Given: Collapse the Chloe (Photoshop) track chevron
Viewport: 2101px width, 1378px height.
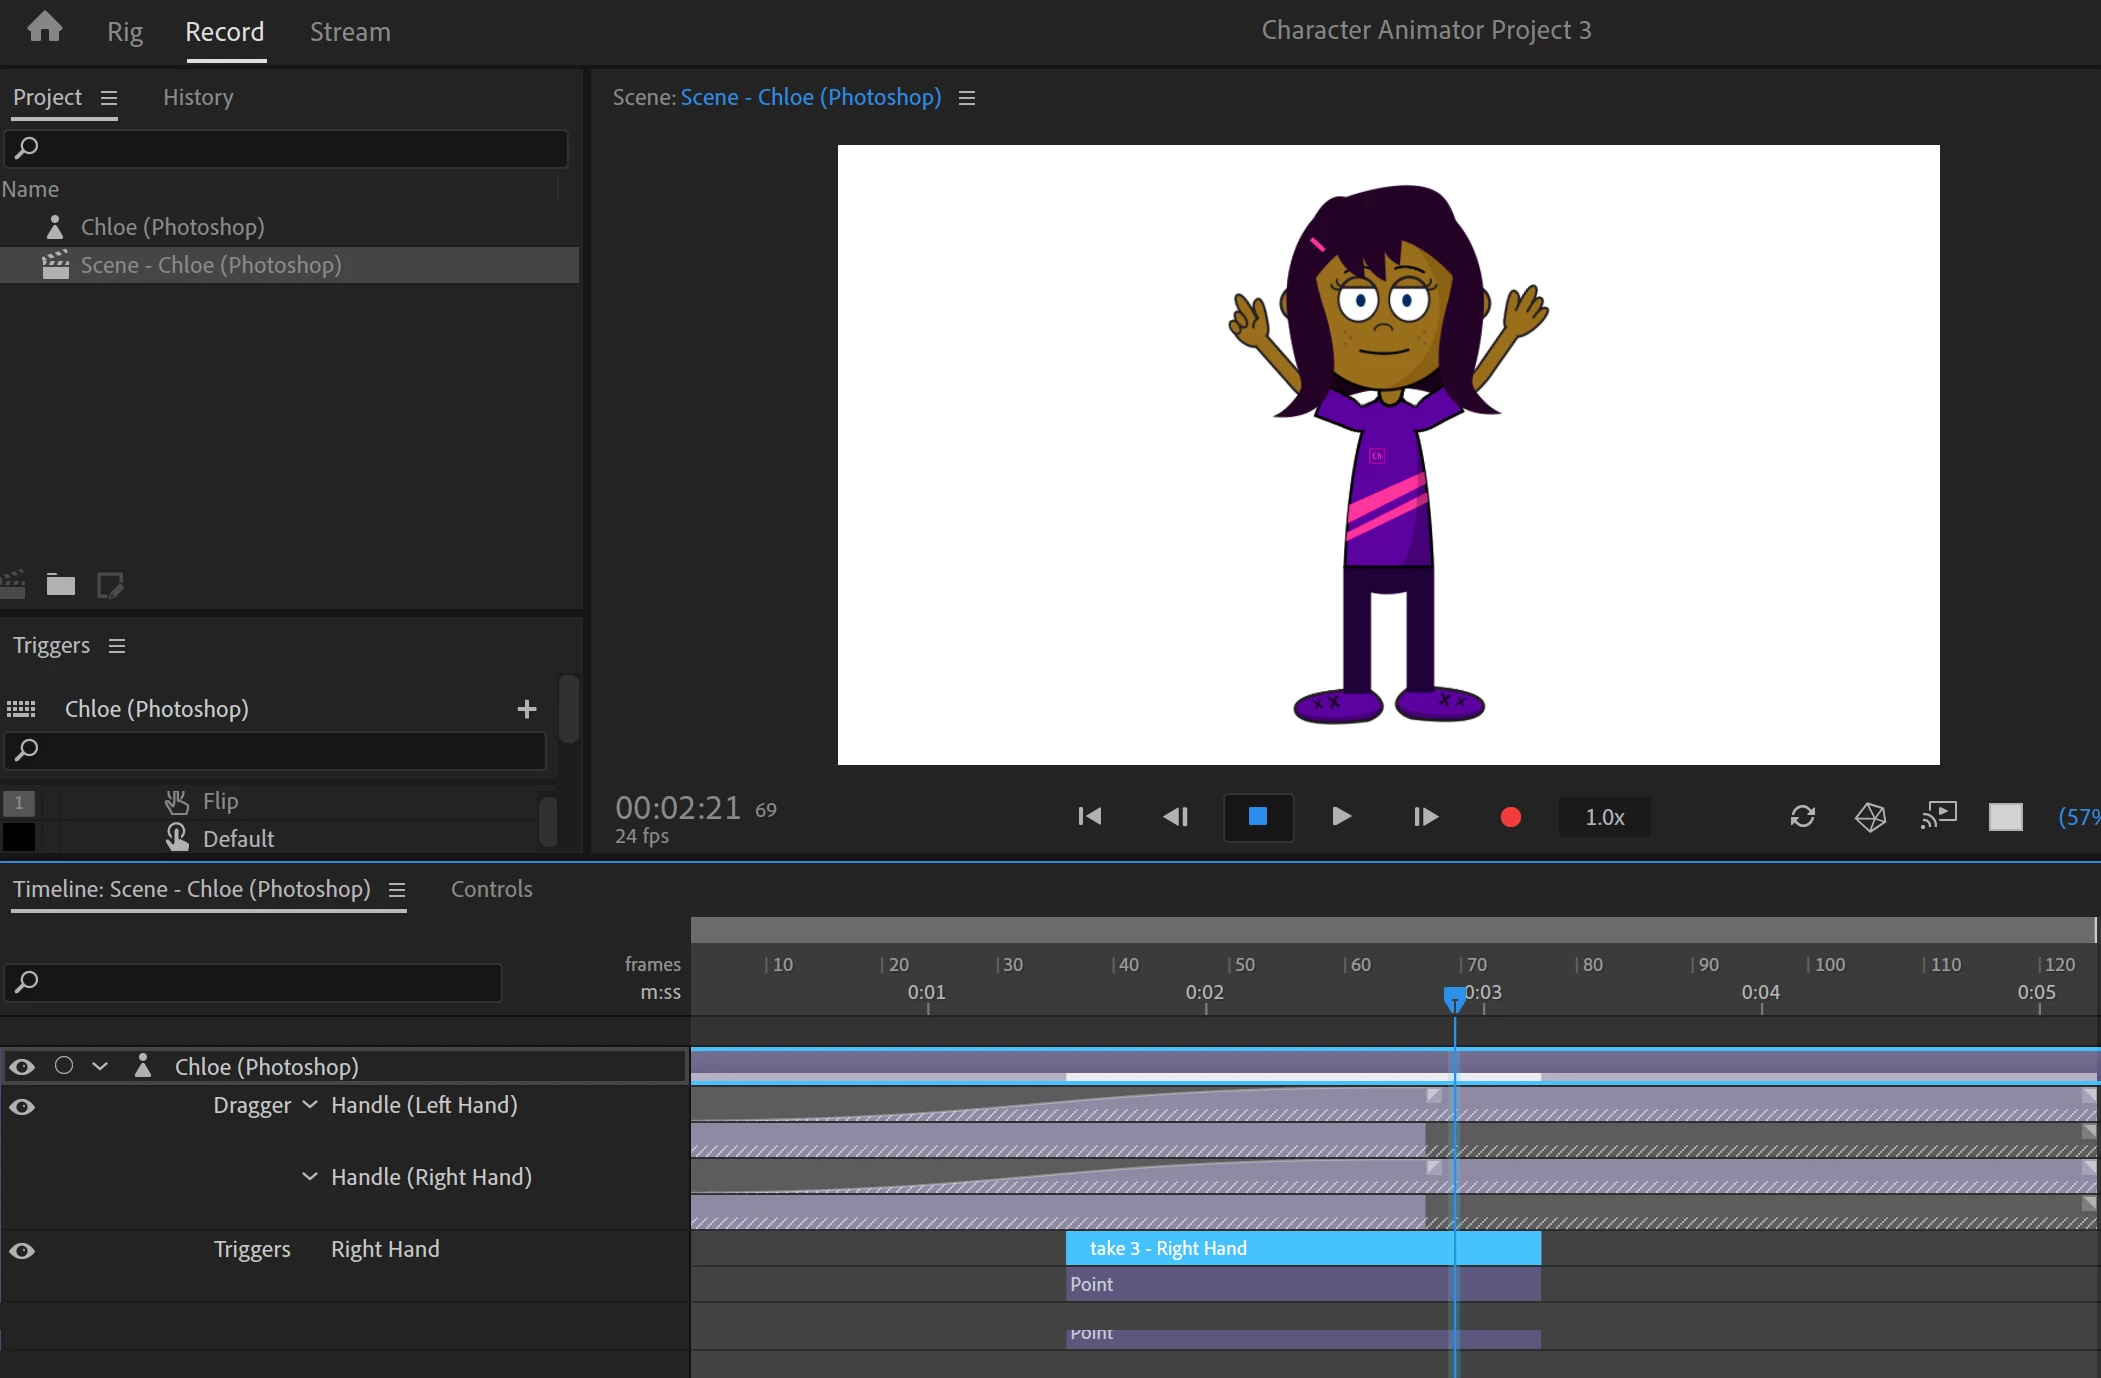Looking at the screenshot, I should pos(100,1066).
